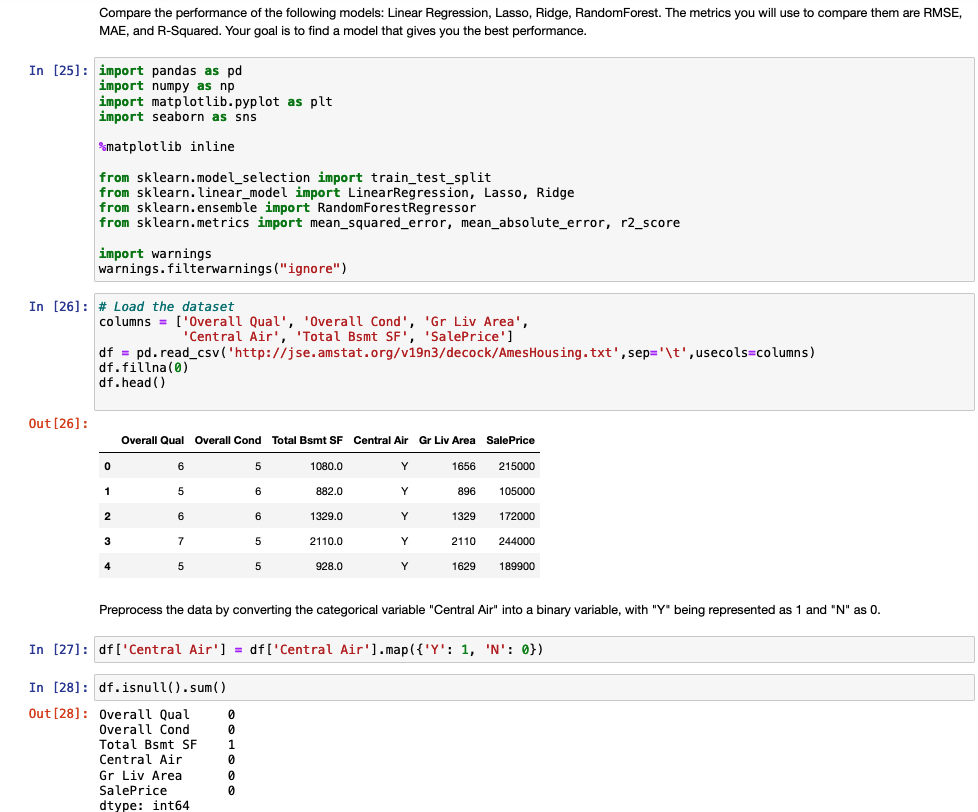The image size is (978, 812).
Task: Click the Total Bsmt SF value 882.0
Action: (329, 491)
